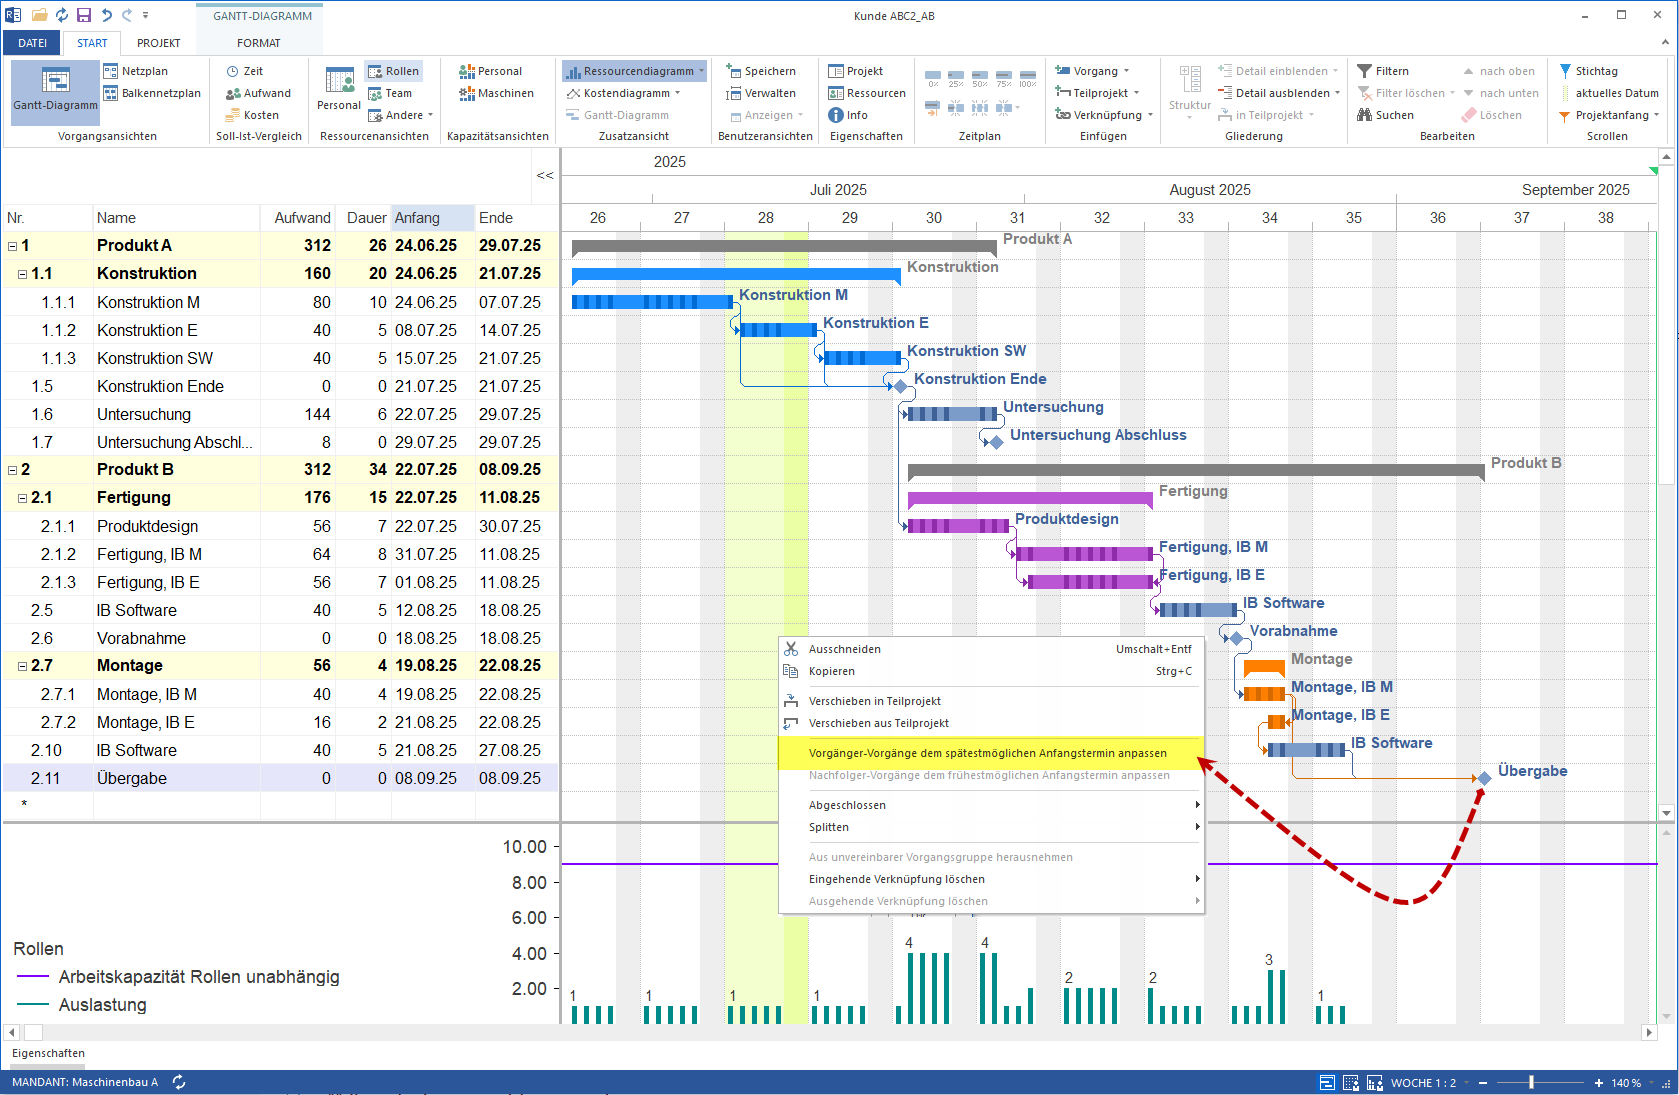Switch to Netzplan view
This screenshot has height=1095, width=1679.
(136, 71)
